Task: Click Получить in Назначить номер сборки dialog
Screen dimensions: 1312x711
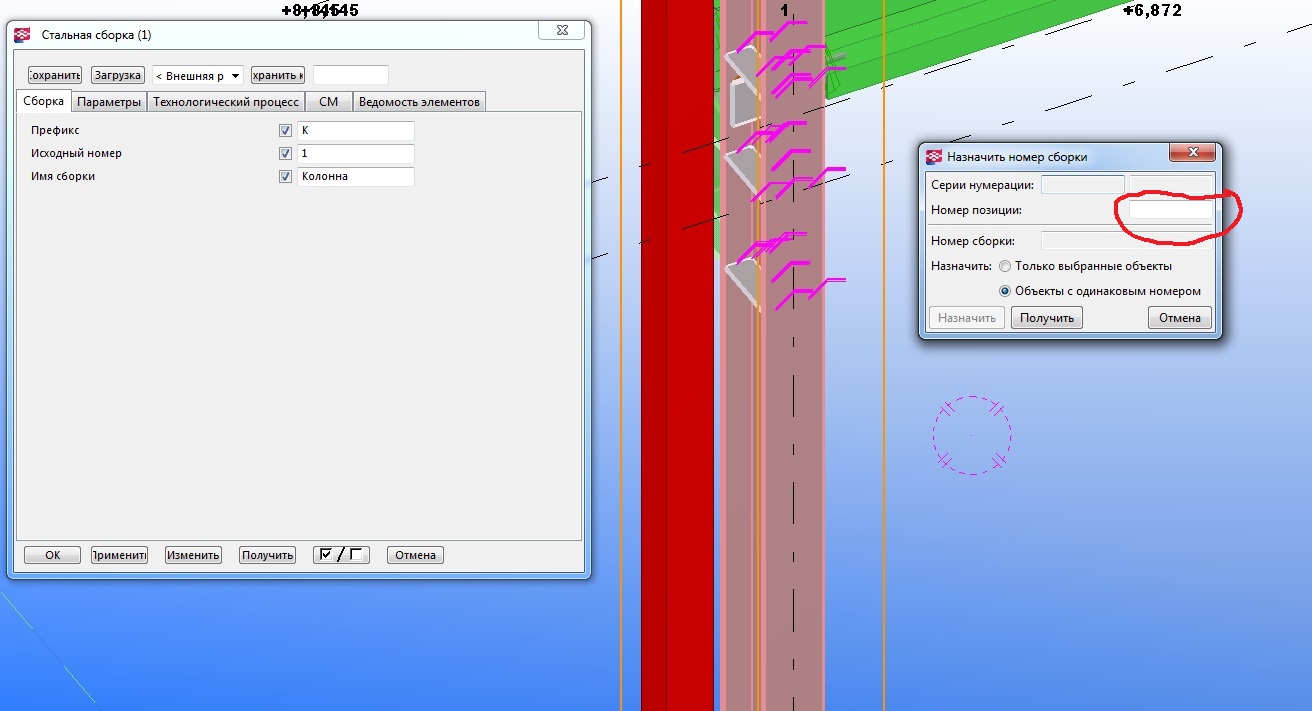Action: click(1047, 318)
